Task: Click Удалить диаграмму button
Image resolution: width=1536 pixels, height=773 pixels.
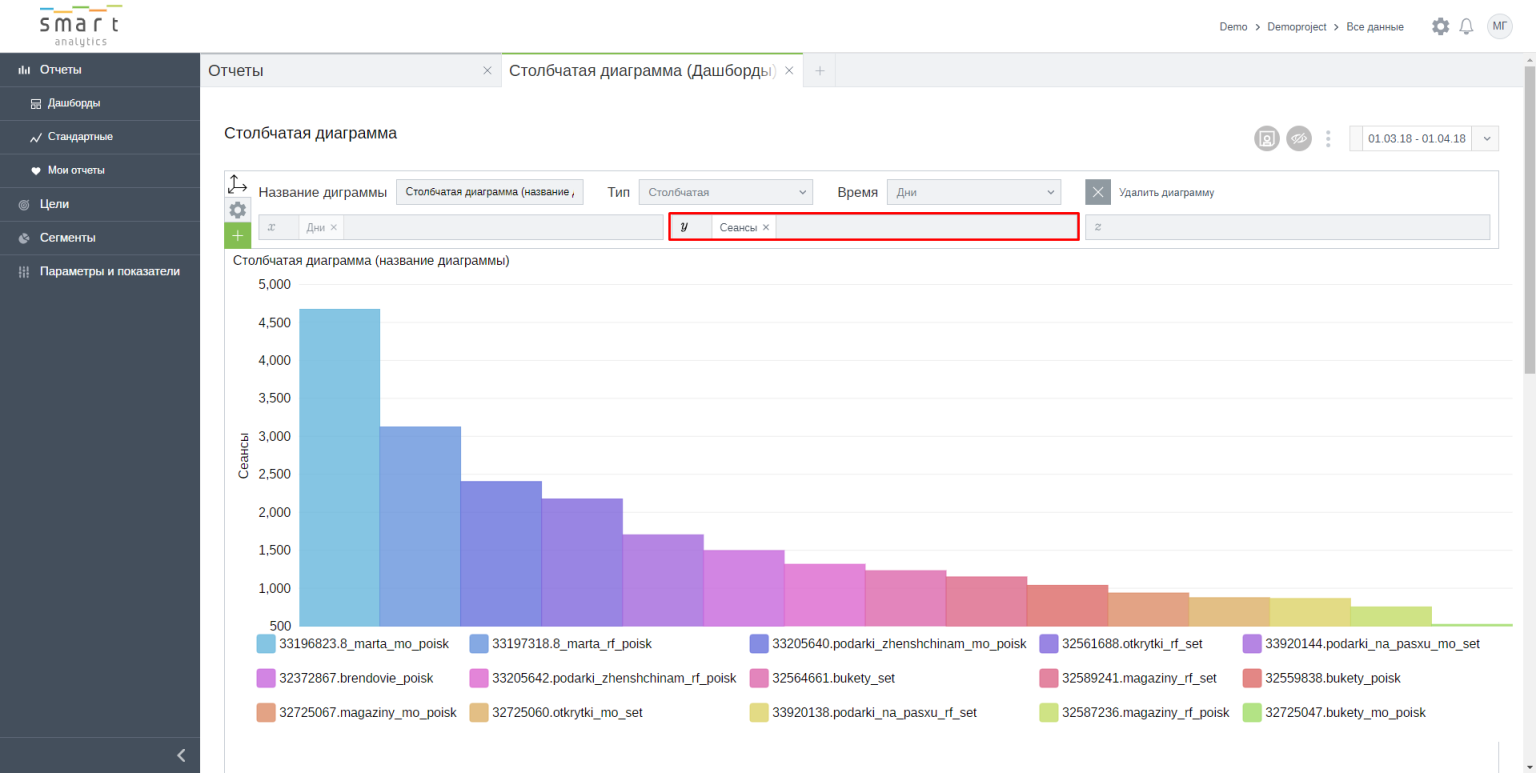Action: 1166,192
